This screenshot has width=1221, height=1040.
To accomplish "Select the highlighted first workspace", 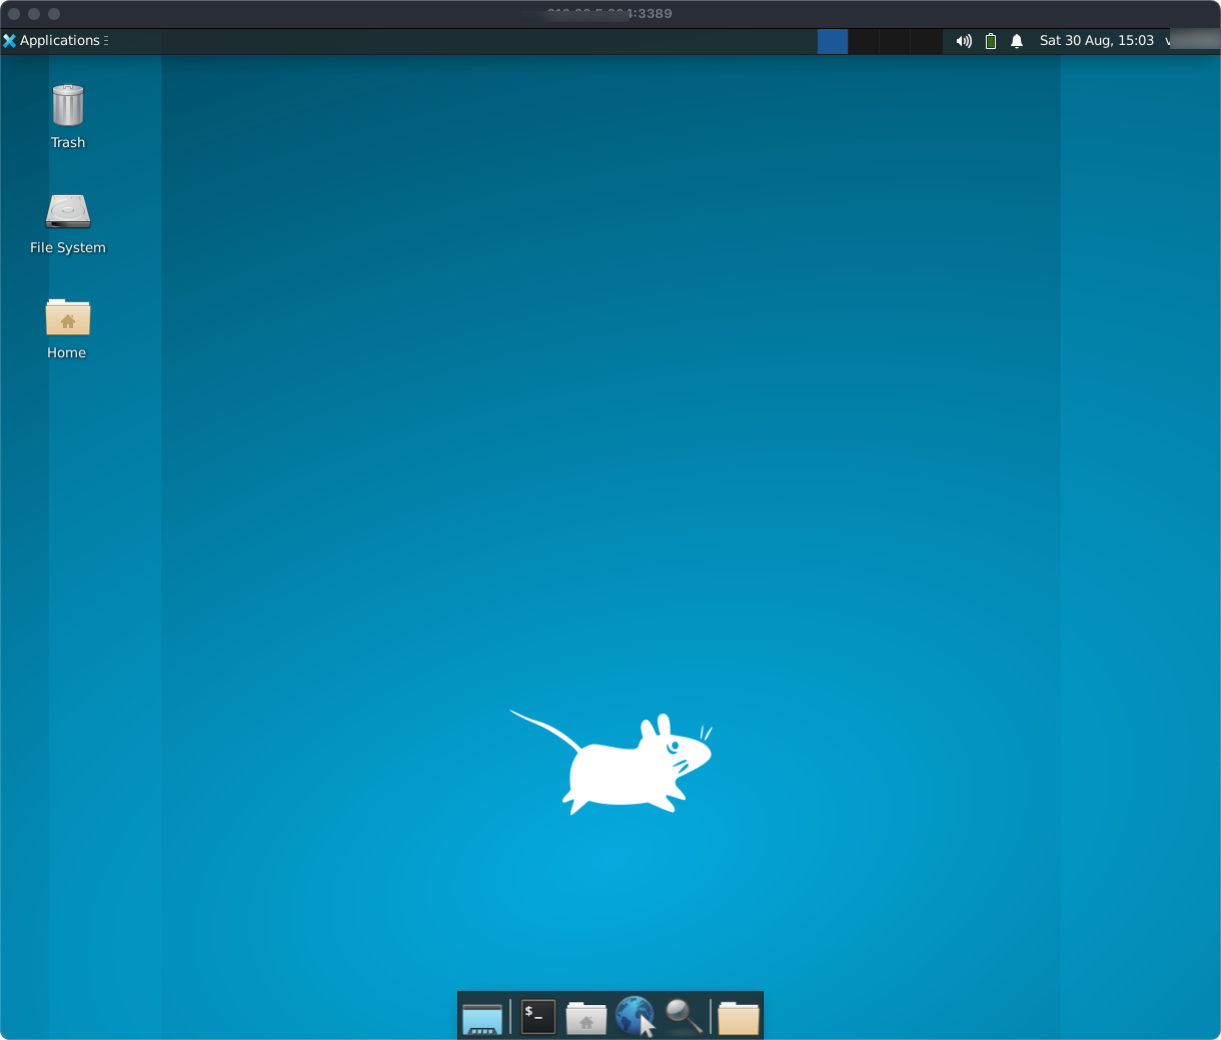I will [832, 41].
